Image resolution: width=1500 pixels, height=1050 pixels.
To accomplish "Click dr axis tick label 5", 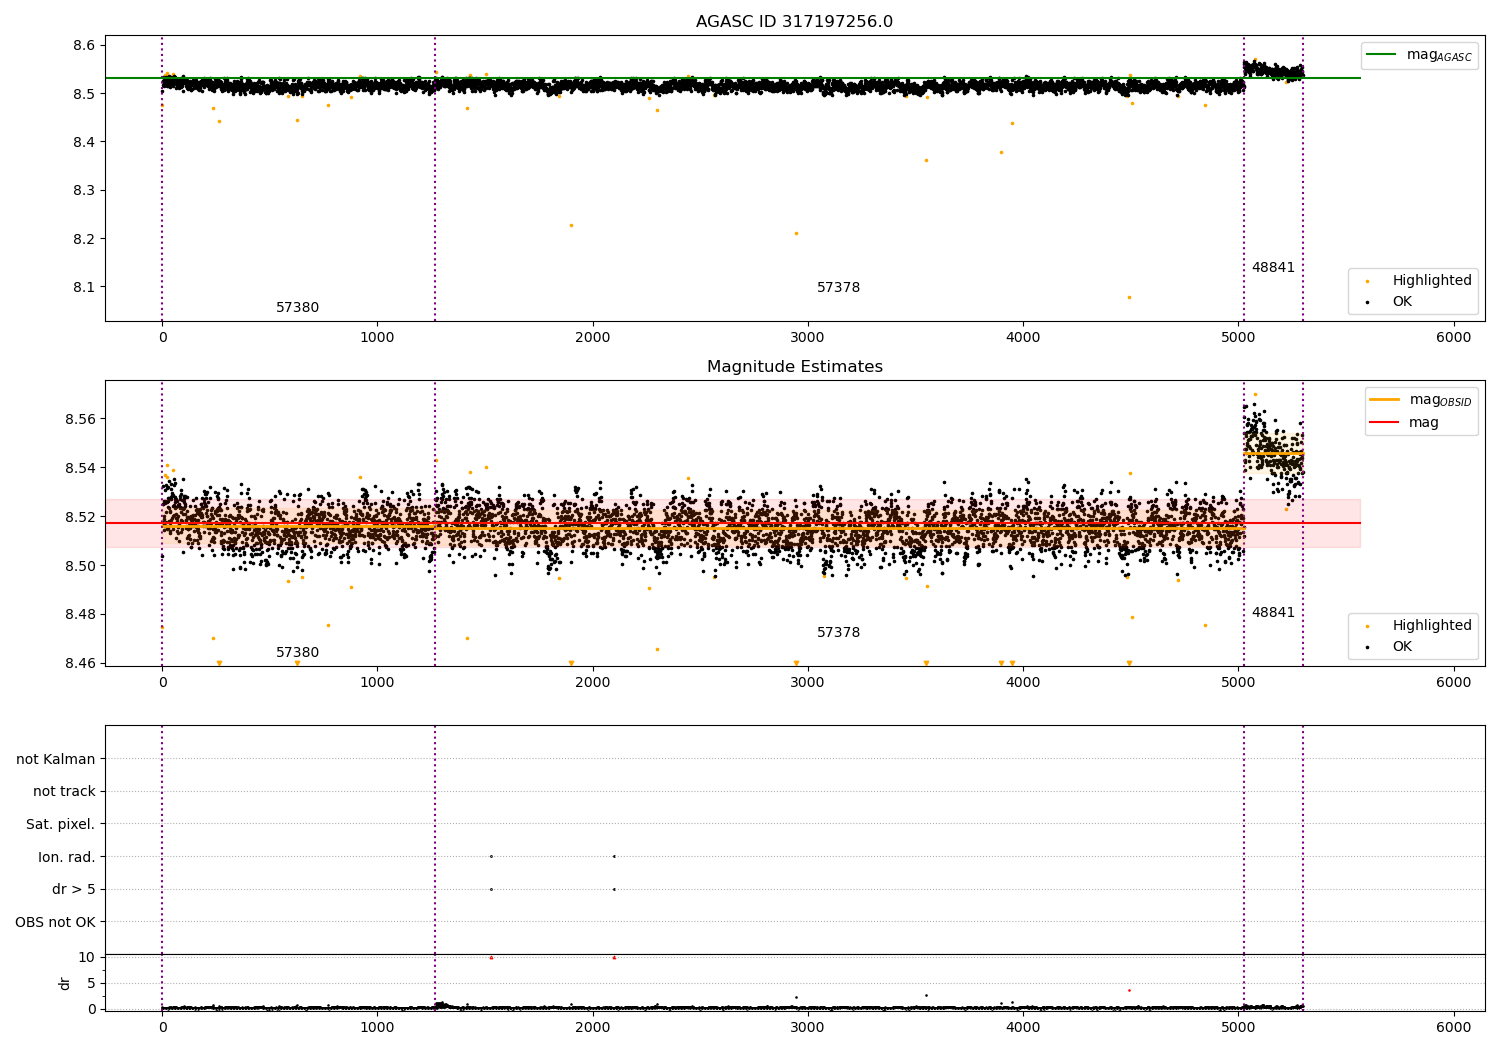I will (x=91, y=983).
